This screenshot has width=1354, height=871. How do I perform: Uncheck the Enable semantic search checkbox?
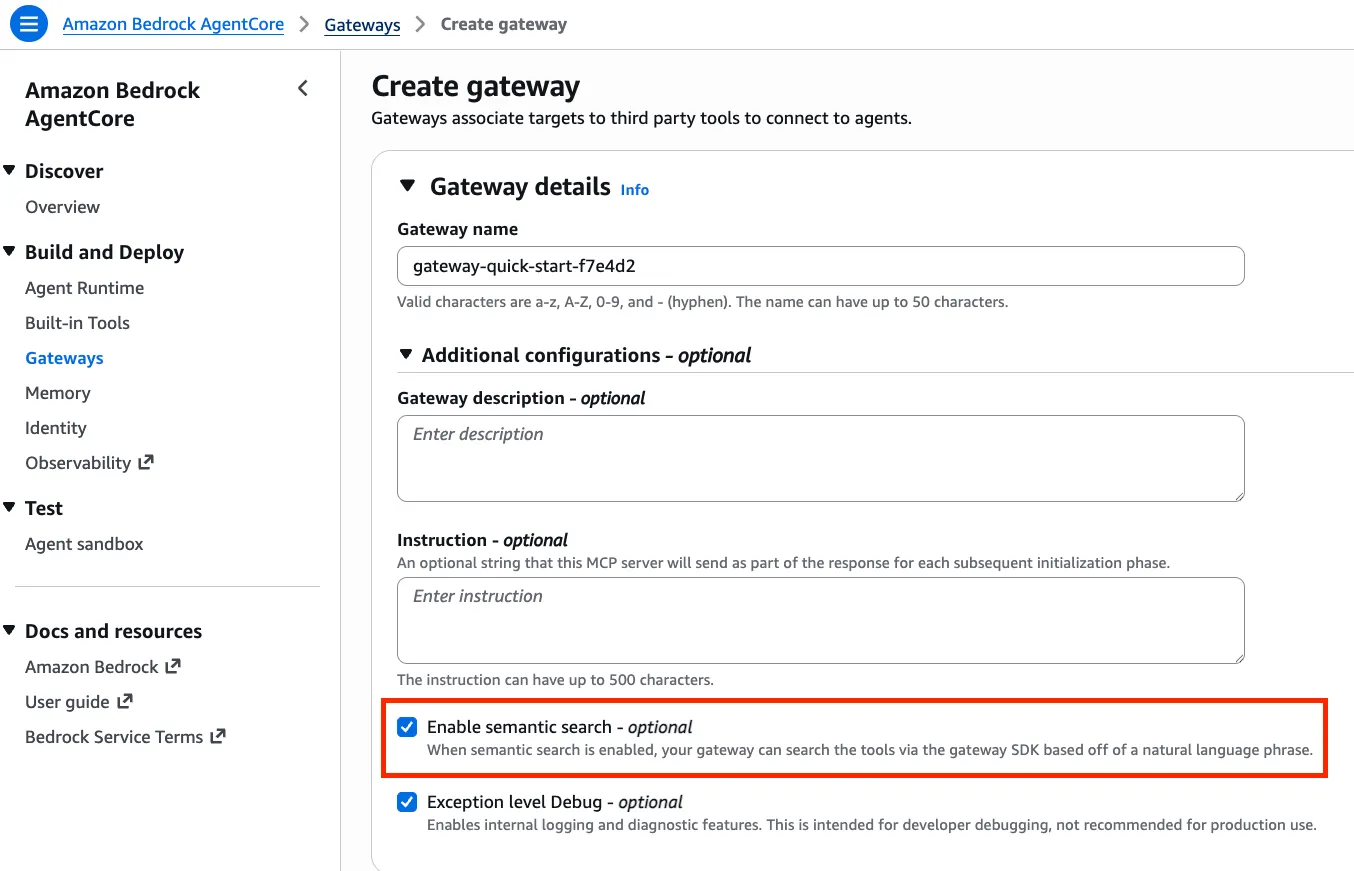[407, 727]
